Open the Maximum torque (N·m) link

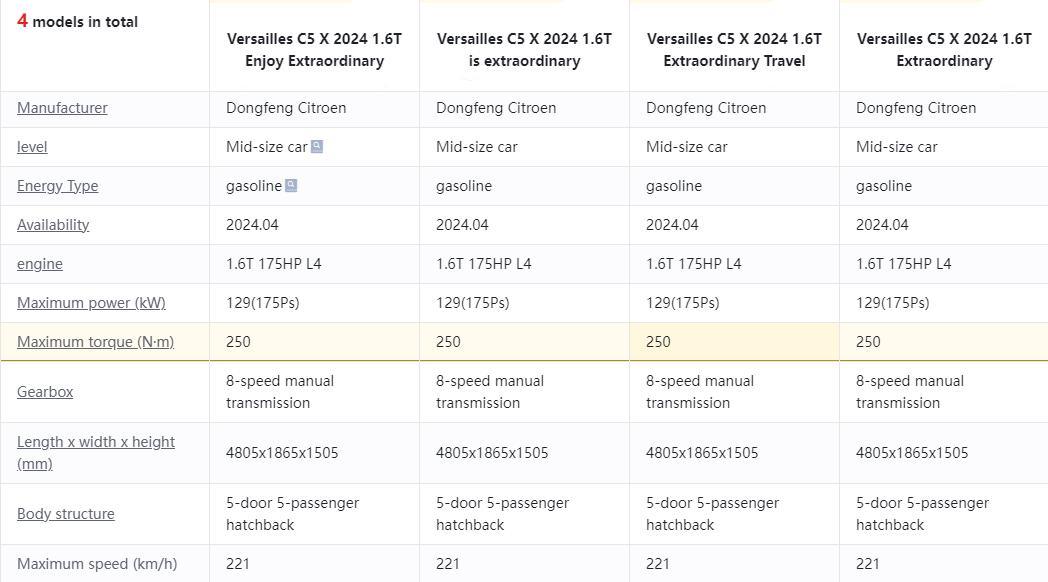pos(96,341)
